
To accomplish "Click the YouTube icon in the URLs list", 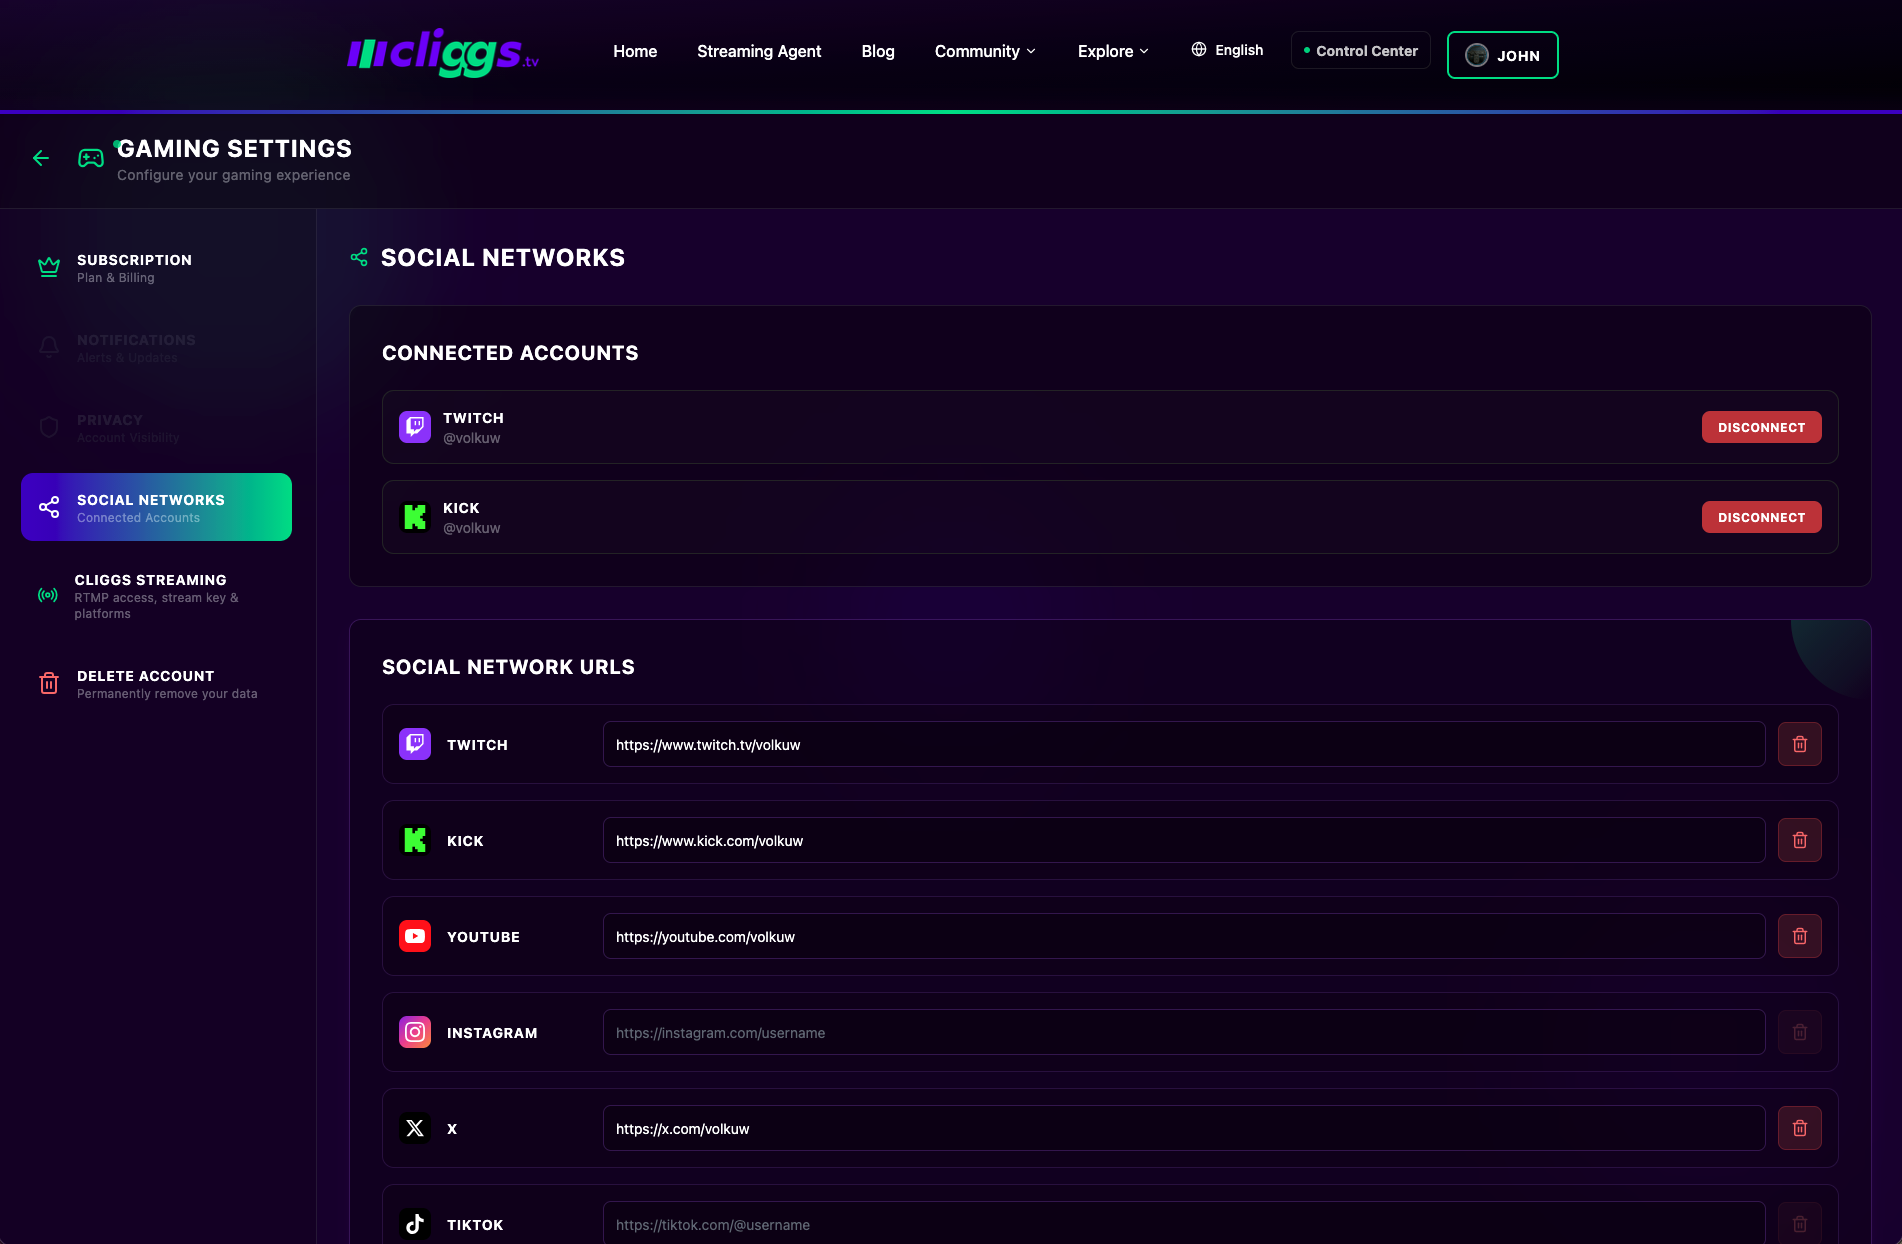I will [415, 936].
